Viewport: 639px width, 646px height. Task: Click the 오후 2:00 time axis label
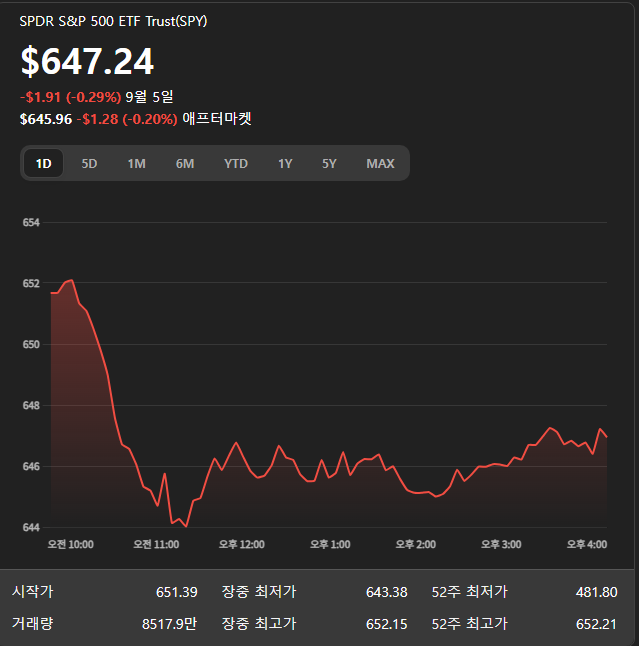click(416, 544)
